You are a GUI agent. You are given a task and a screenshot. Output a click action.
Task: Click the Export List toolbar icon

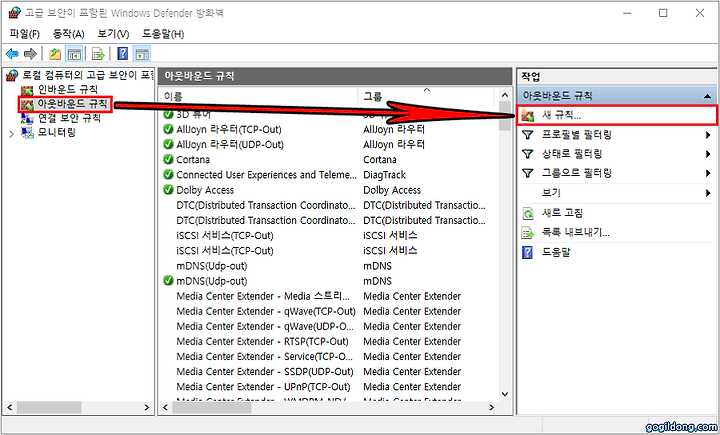pyautogui.click(x=98, y=54)
